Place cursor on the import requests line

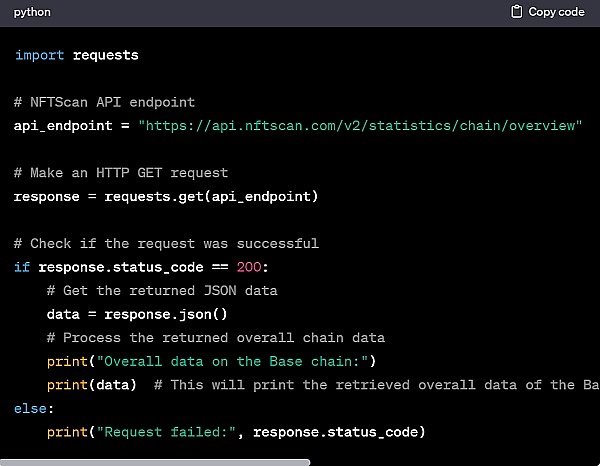click(77, 55)
